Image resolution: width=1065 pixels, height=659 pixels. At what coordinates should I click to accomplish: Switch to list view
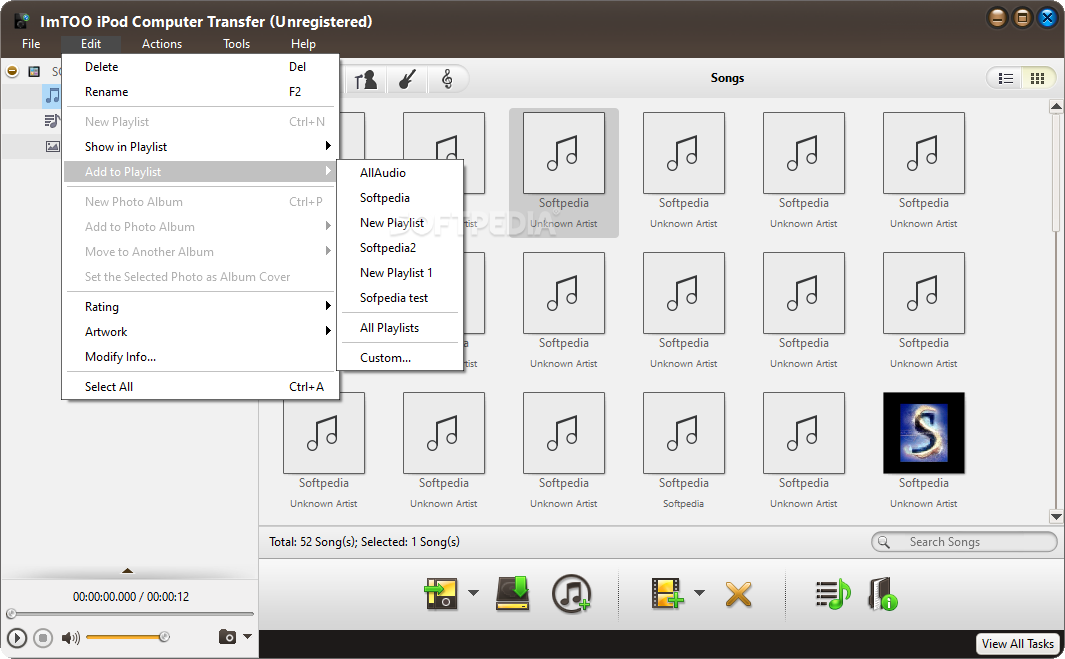click(x=1005, y=79)
